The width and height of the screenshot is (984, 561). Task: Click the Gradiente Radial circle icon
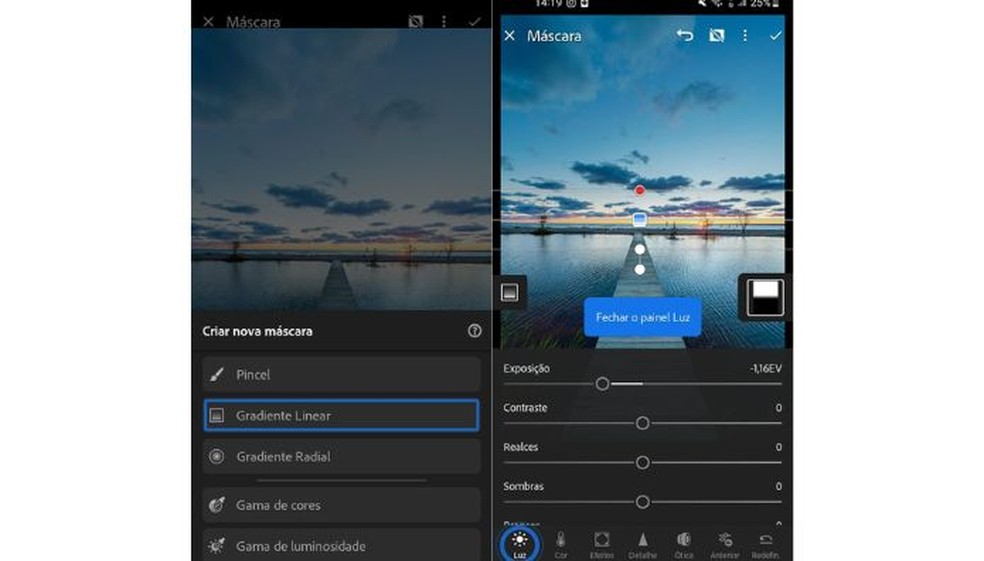[x=217, y=456]
